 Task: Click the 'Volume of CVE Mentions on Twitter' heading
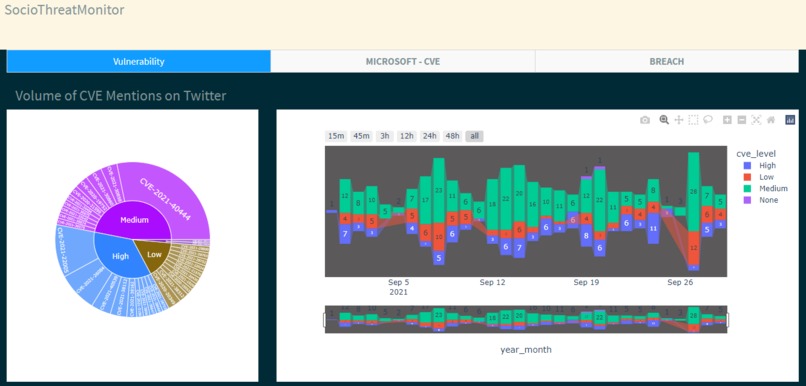click(x=121, y=96)
